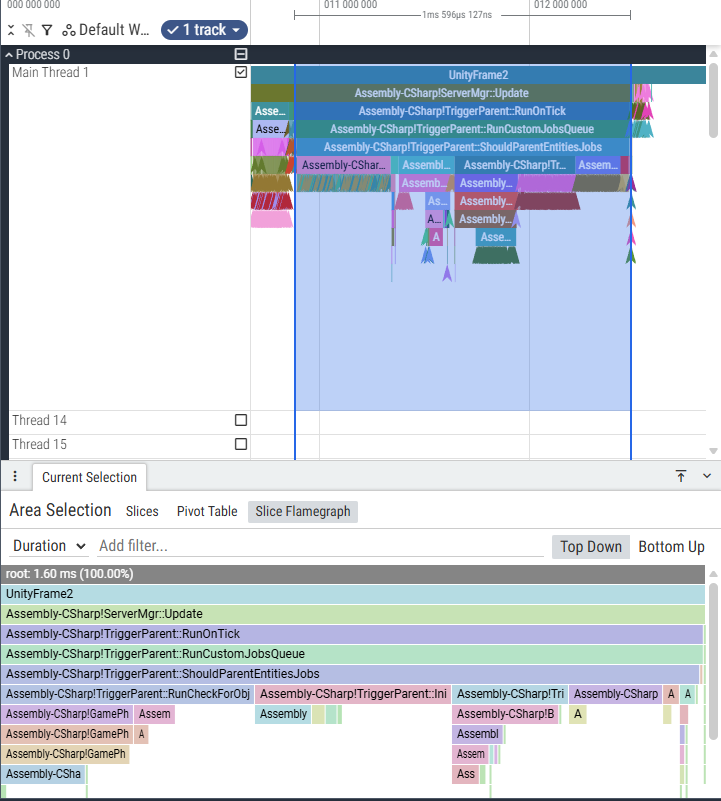Viewport: 721px width, 801px height.
Task: Click the collapse all tracks icon
Action: [x=11, y=30]
